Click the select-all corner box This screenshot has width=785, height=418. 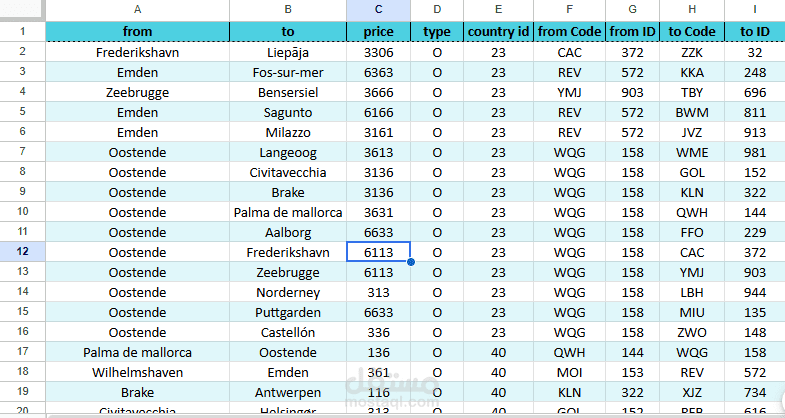point(23,10)
